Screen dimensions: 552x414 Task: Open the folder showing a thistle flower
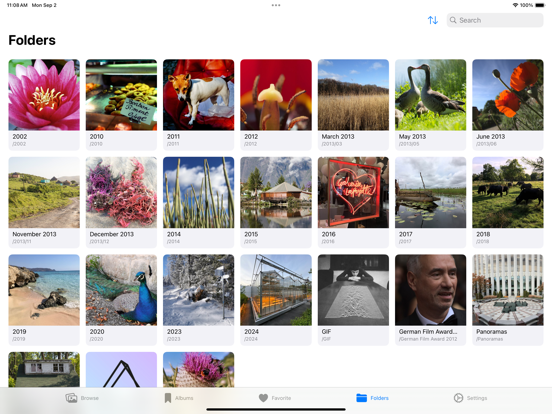pos(199,369)
